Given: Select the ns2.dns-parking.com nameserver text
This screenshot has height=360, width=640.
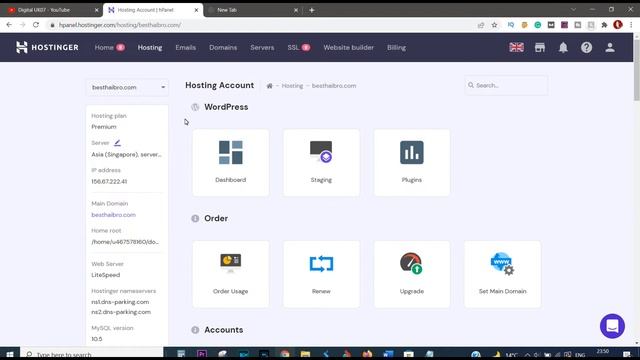Looking at the screenshot, I should point(121,312).
